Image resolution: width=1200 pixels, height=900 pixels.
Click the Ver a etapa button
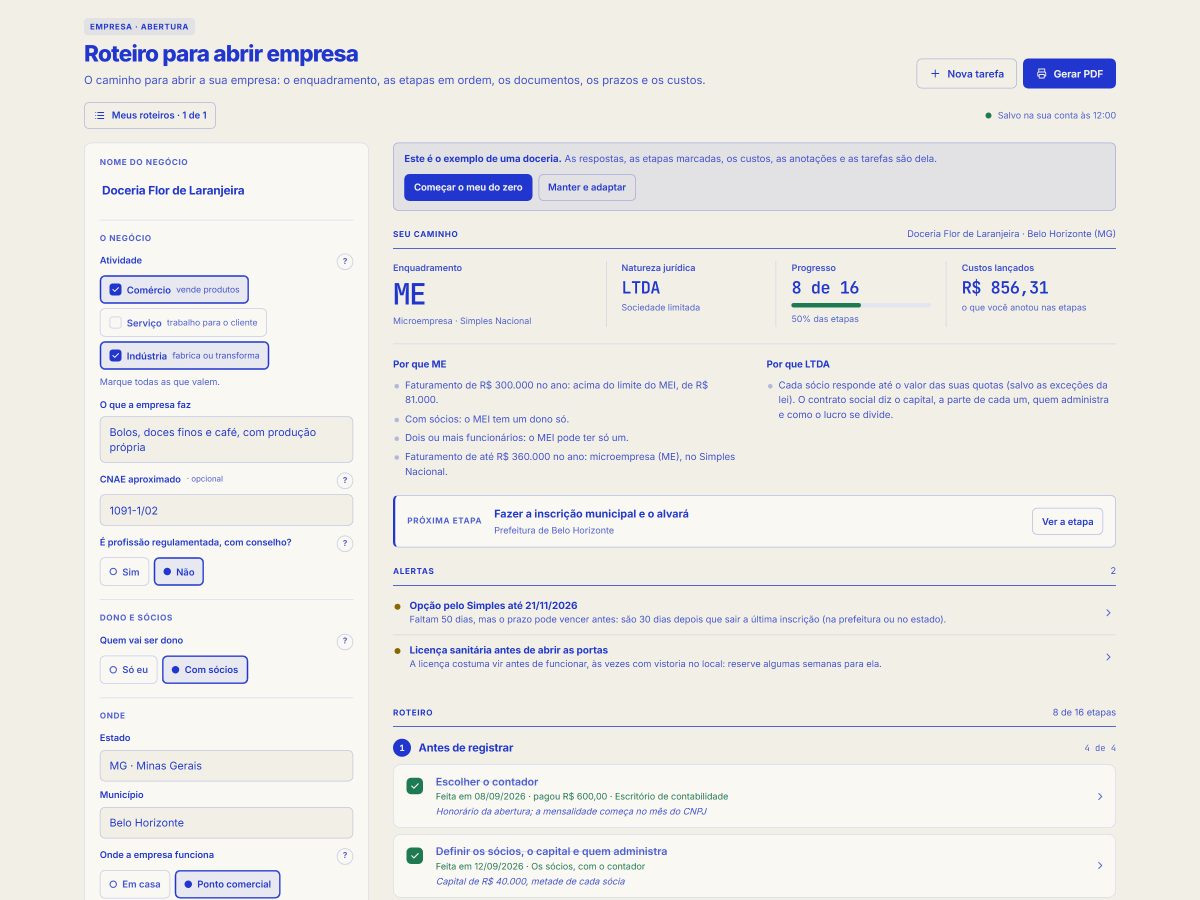point(1068,521)
